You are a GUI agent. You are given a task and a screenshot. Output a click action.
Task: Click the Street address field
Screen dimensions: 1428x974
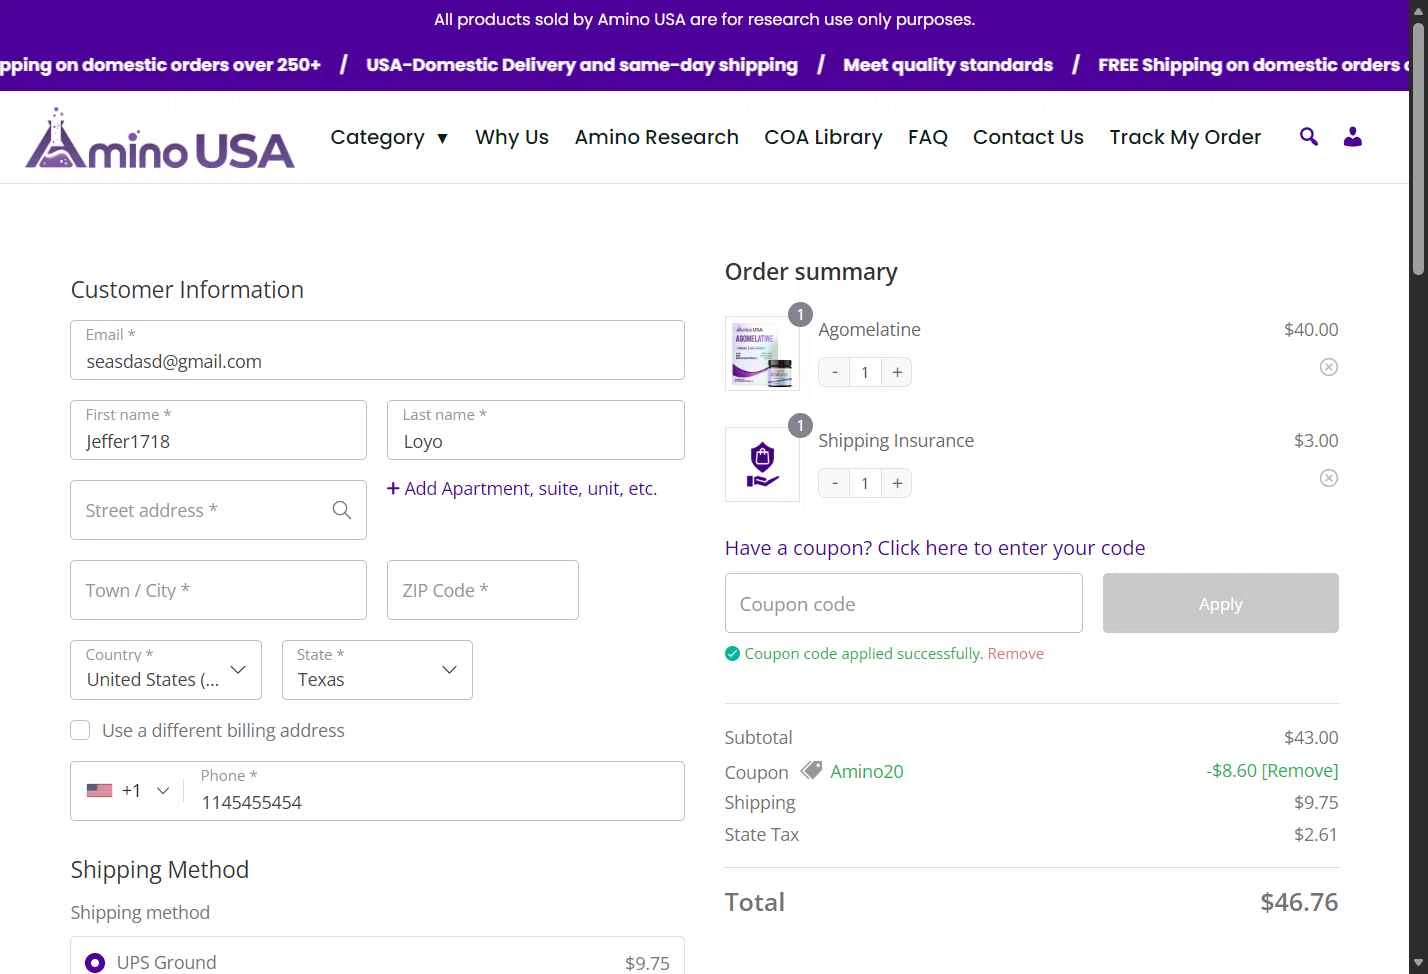click(x=218, y=510)
